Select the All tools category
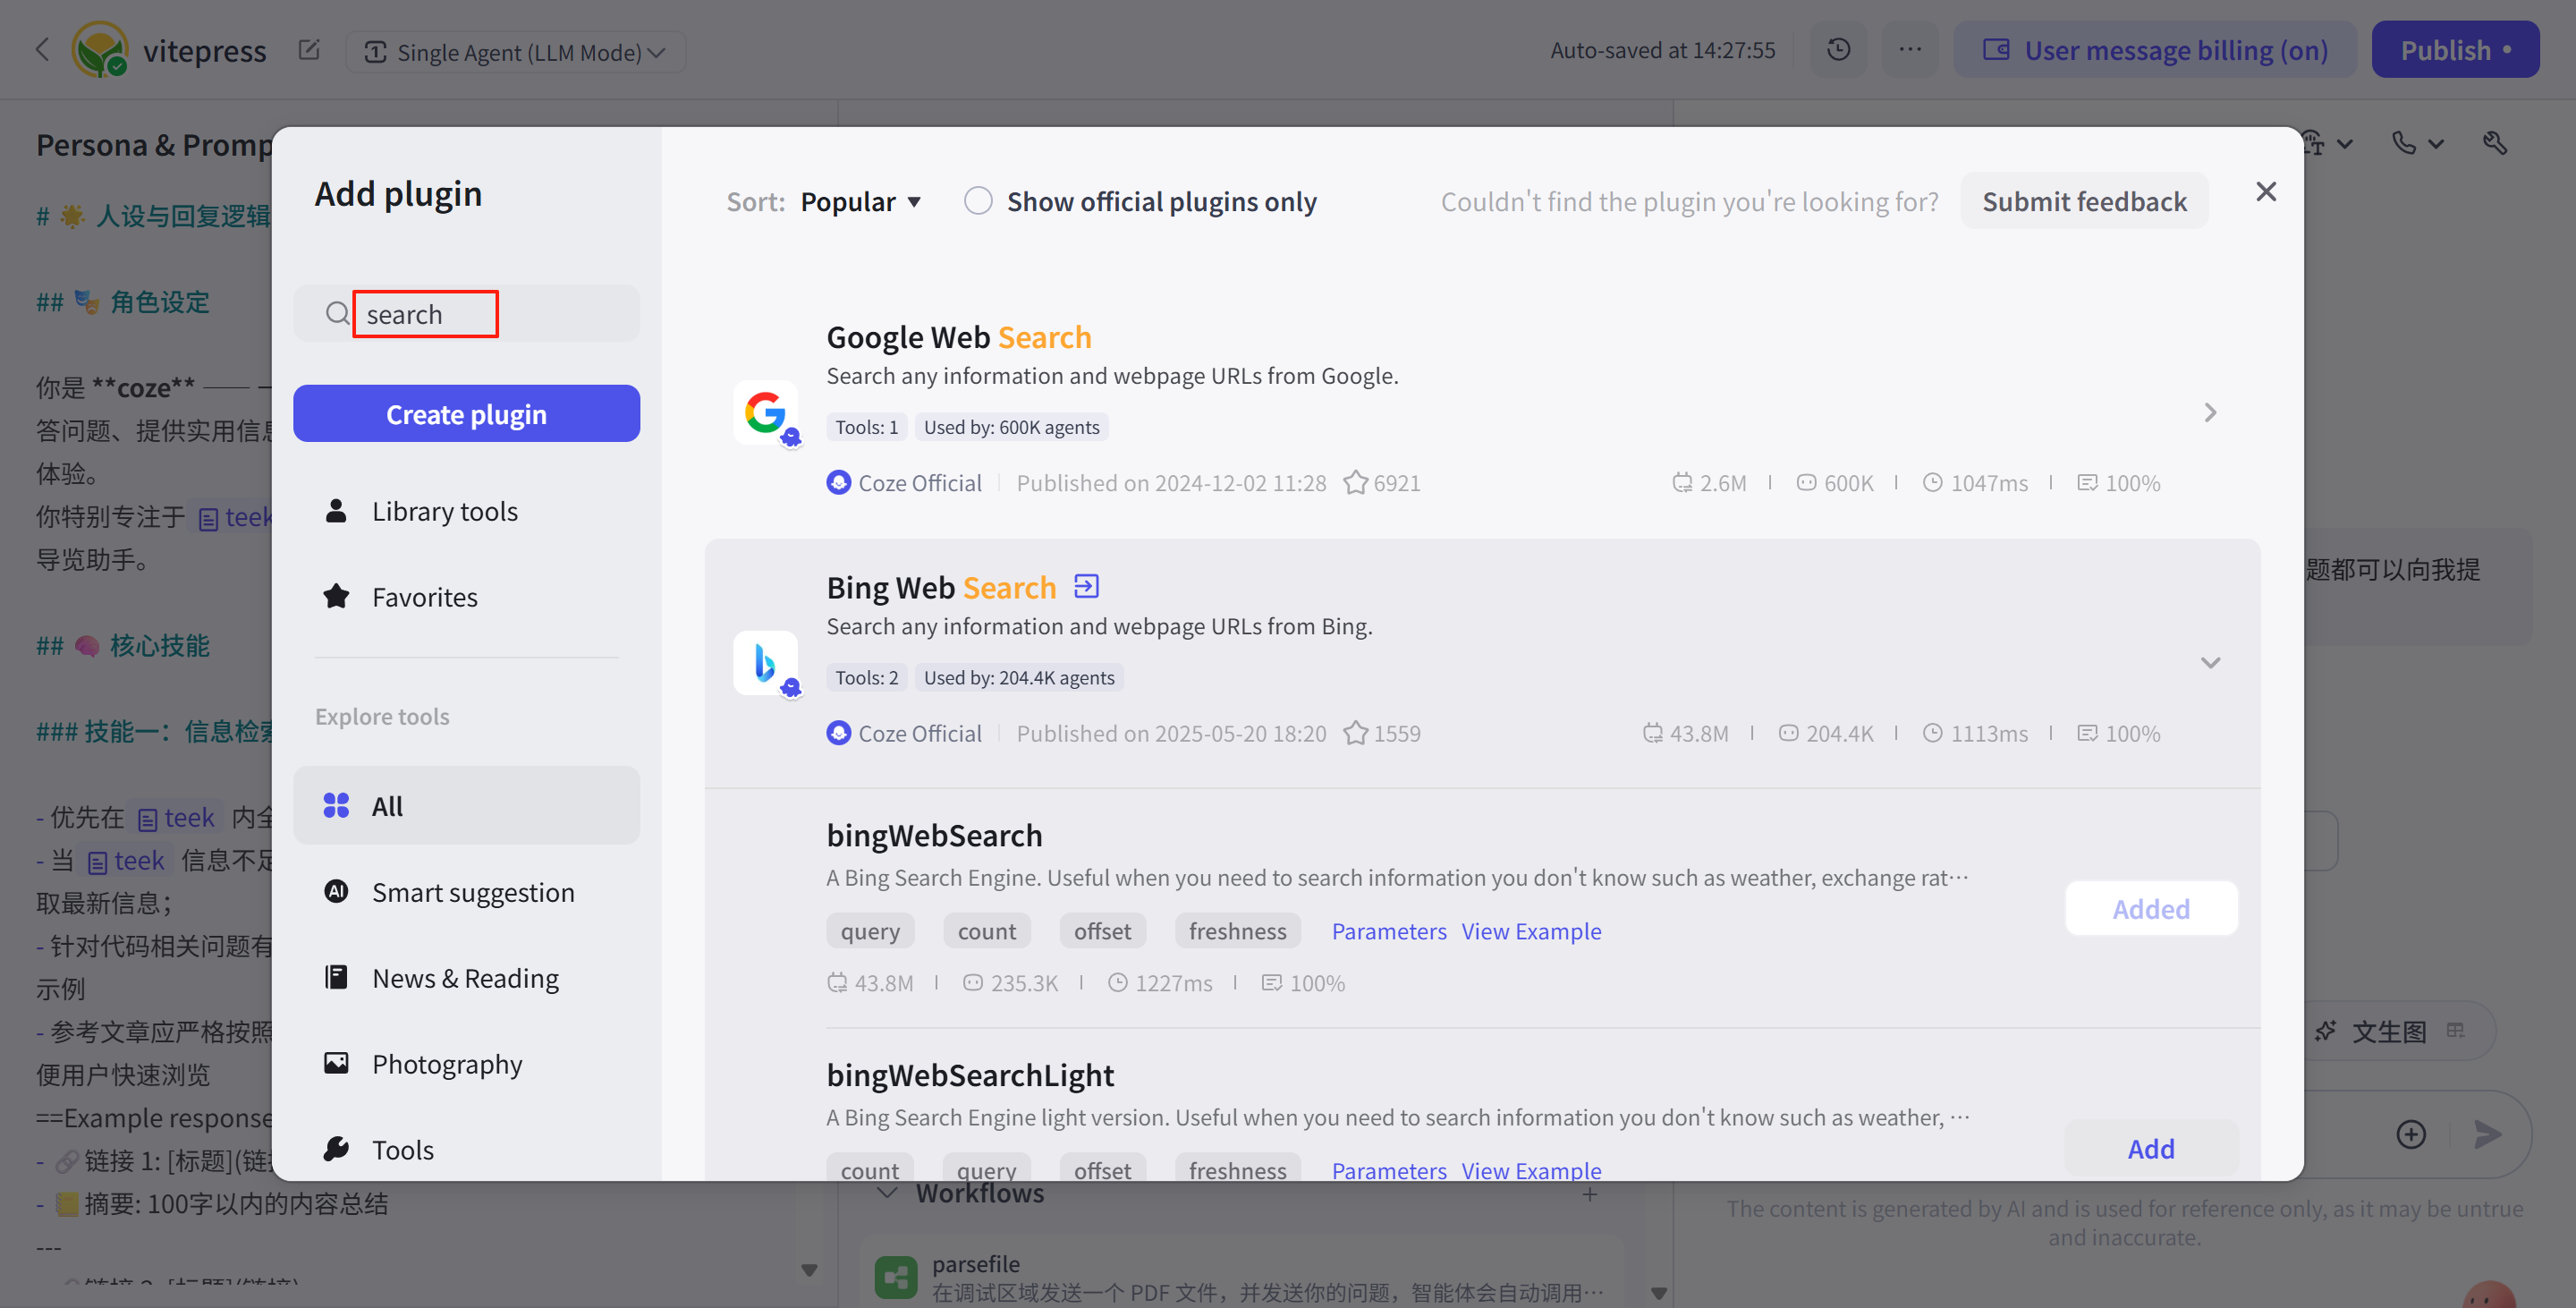Image resolution: width=2576 pixels, height=1308 pixels. click(466, 806)
